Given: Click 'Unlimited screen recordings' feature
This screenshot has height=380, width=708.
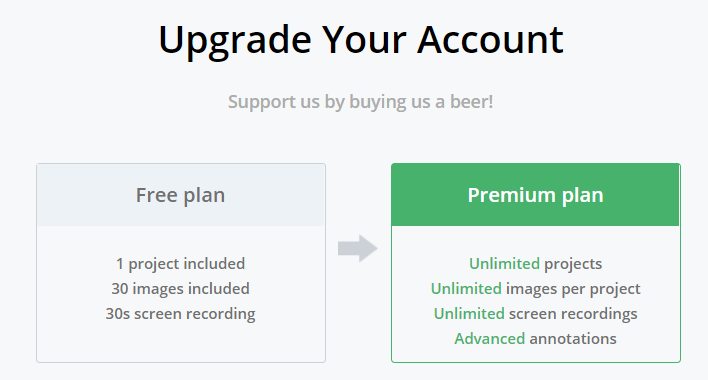Looking at the screenshot, I should [536, 314].
